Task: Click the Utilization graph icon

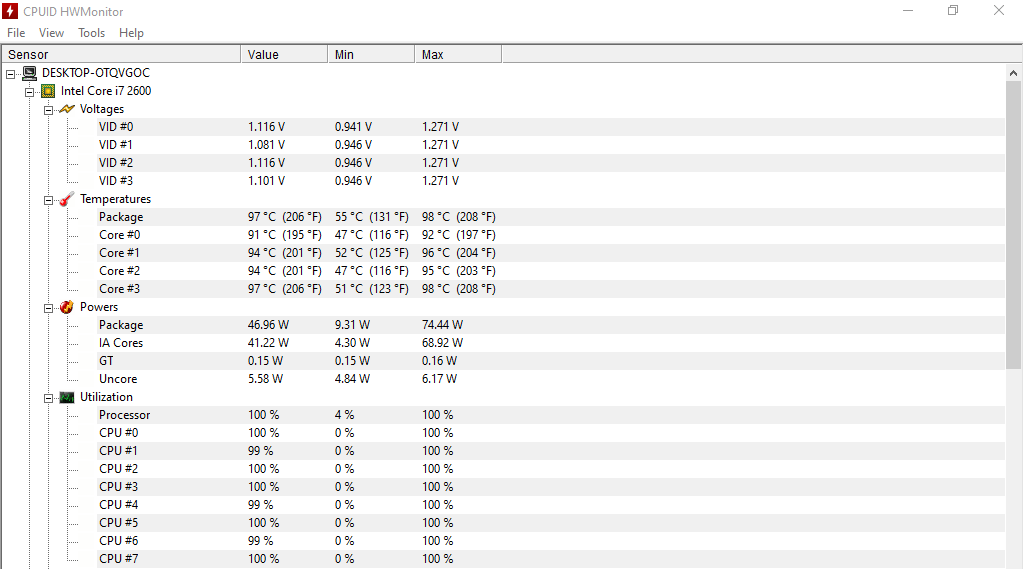Action: [67, 397]
